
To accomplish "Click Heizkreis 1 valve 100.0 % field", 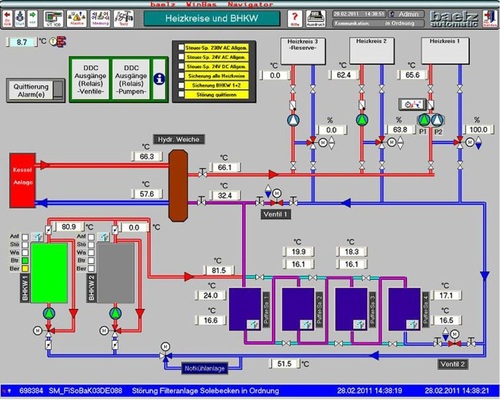I will (x=479, y=129).
